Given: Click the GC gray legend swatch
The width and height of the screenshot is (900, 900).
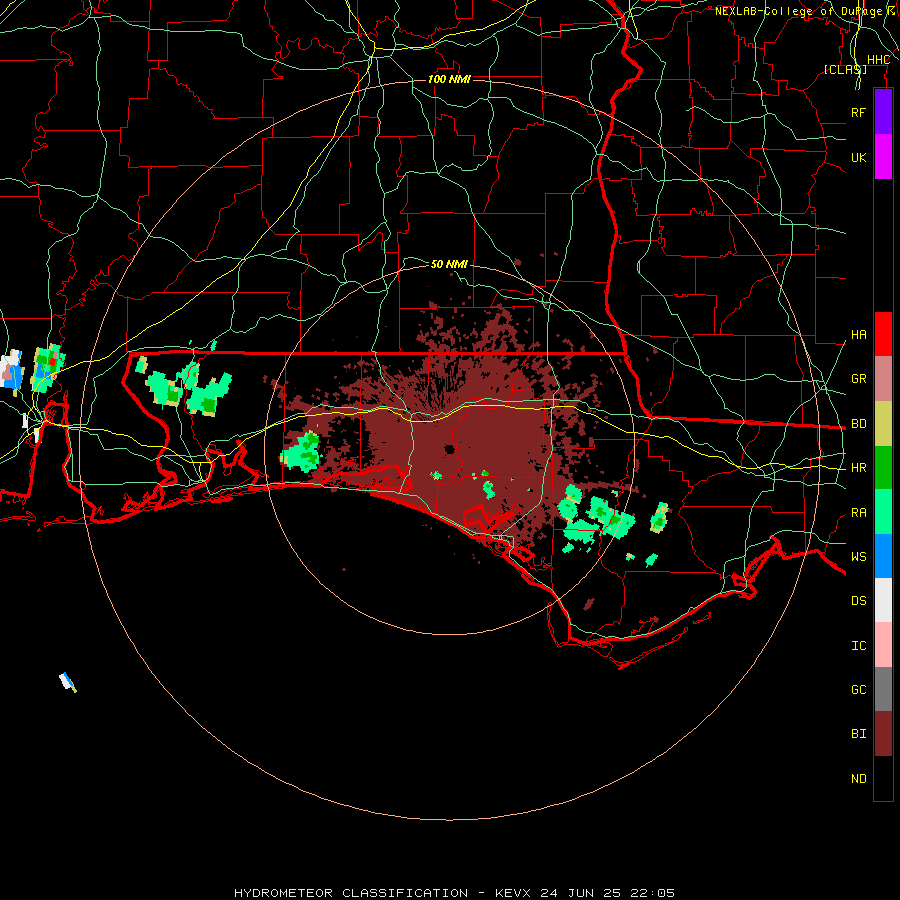Looking at the screenshot, I should tap(883, 689).
